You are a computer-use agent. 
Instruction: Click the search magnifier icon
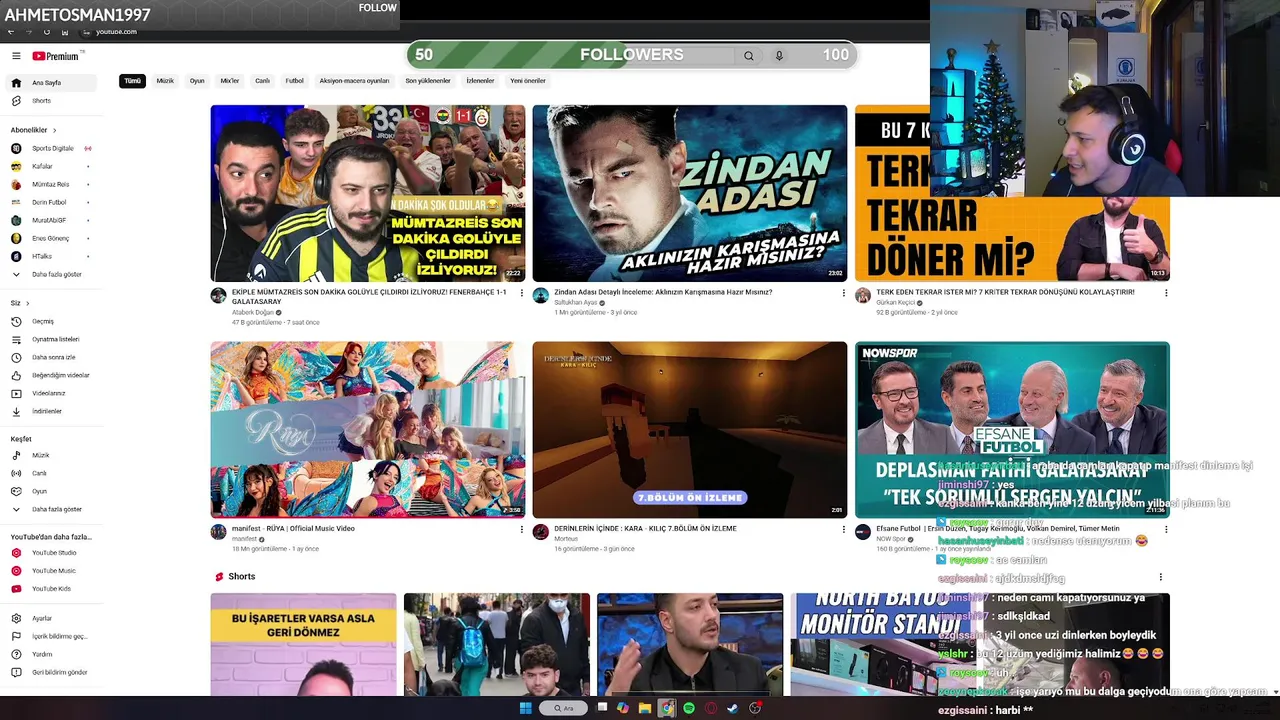tap(748, 56)
